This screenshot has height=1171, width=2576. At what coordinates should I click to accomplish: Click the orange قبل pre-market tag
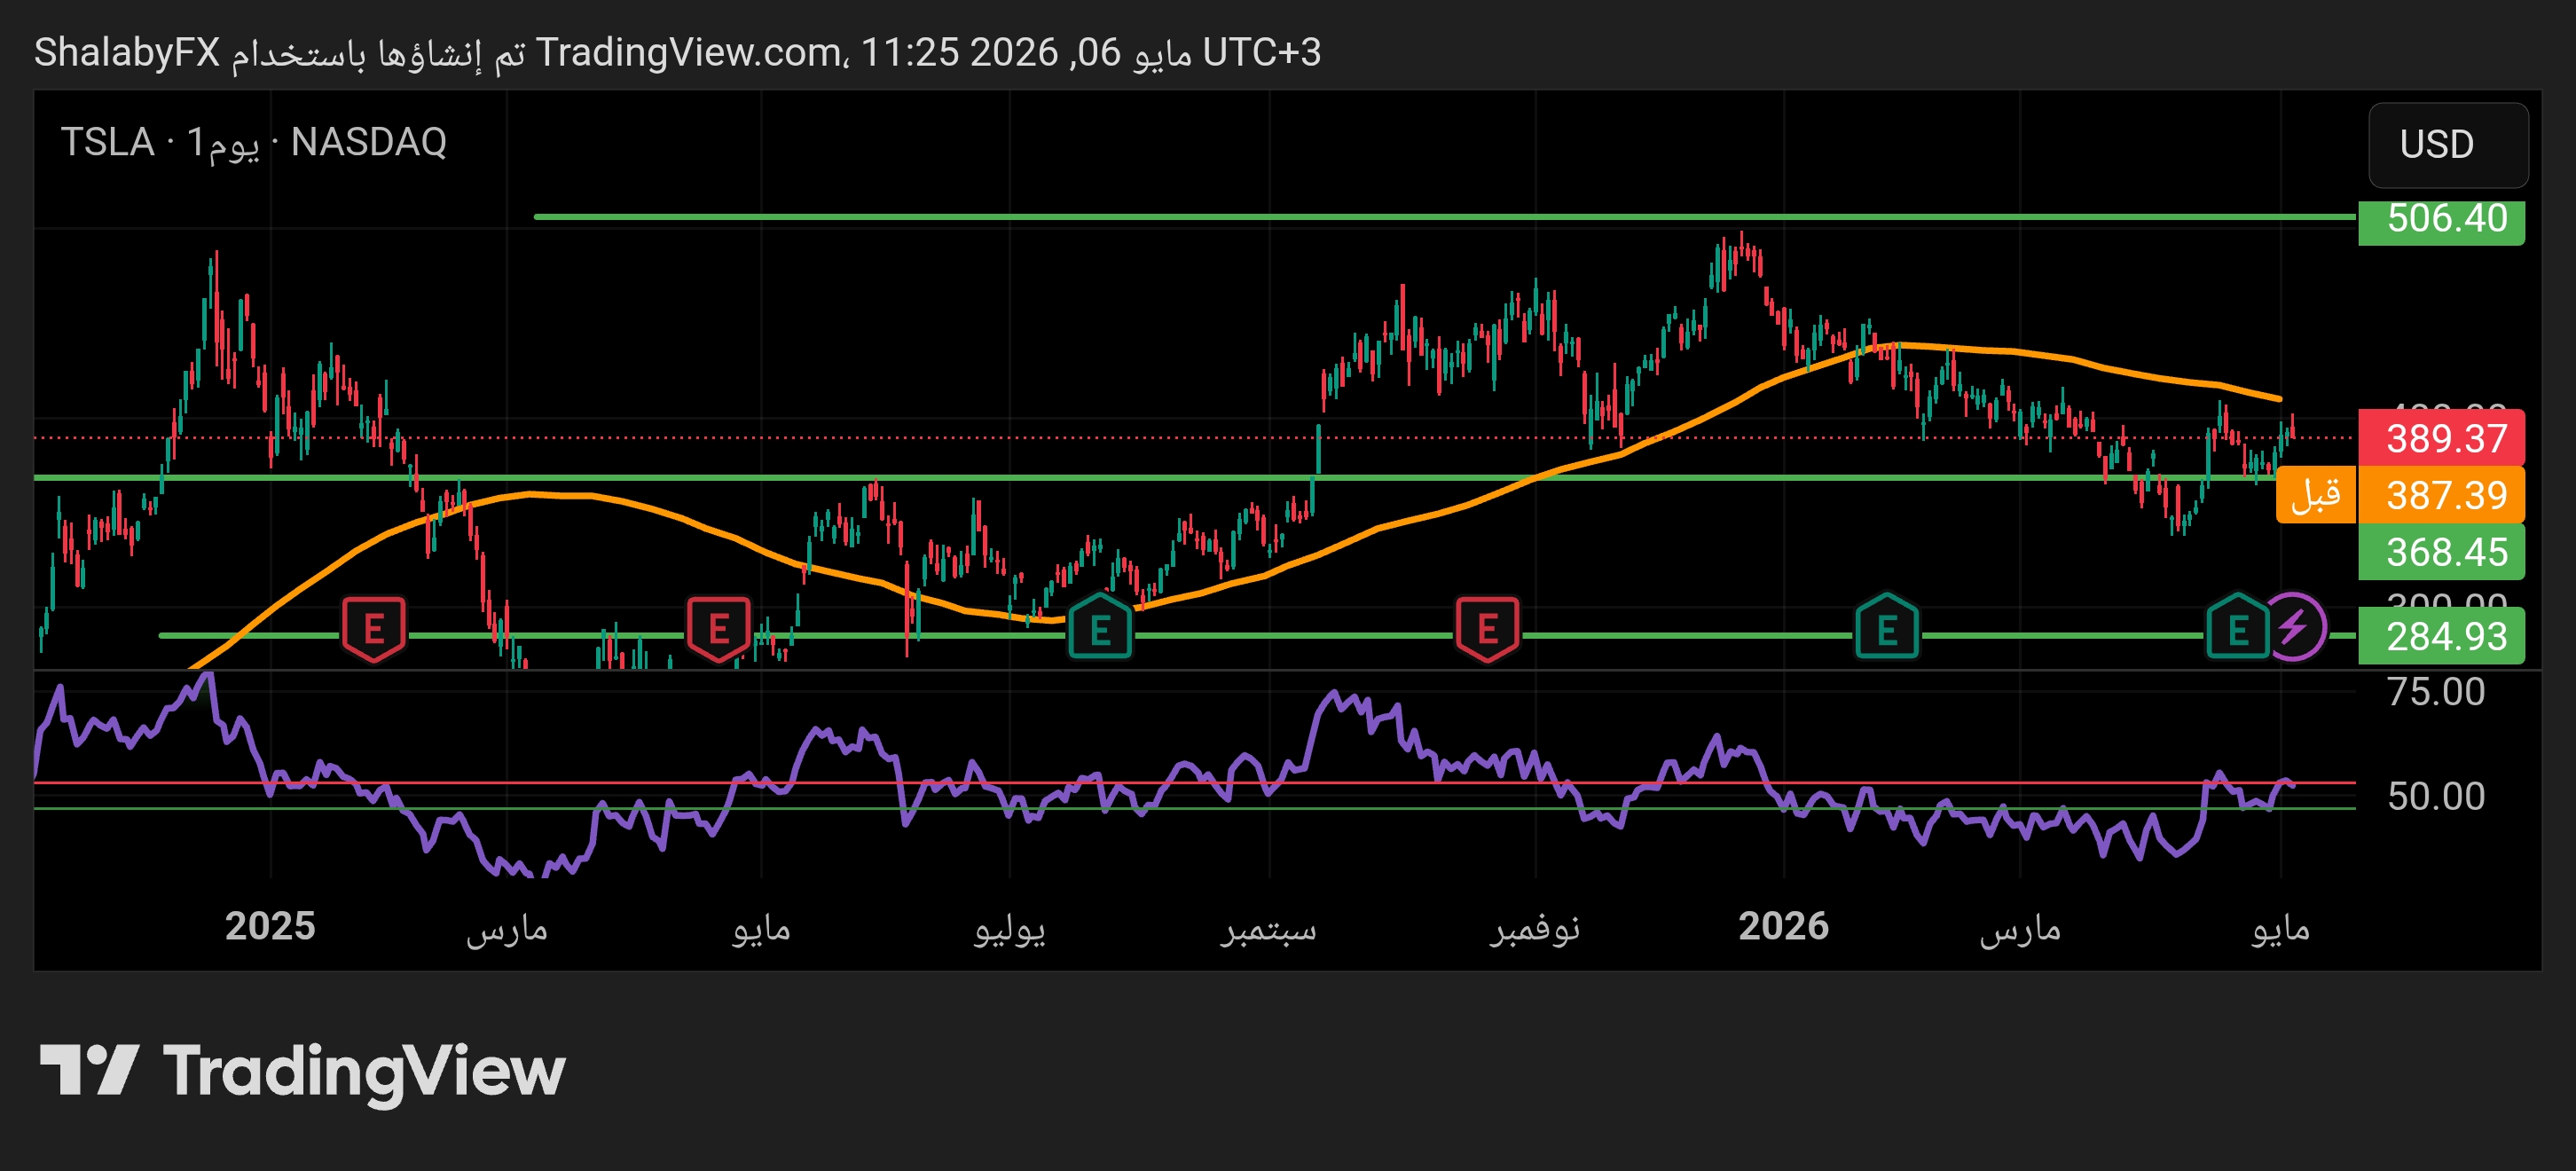pos(2316,495)
